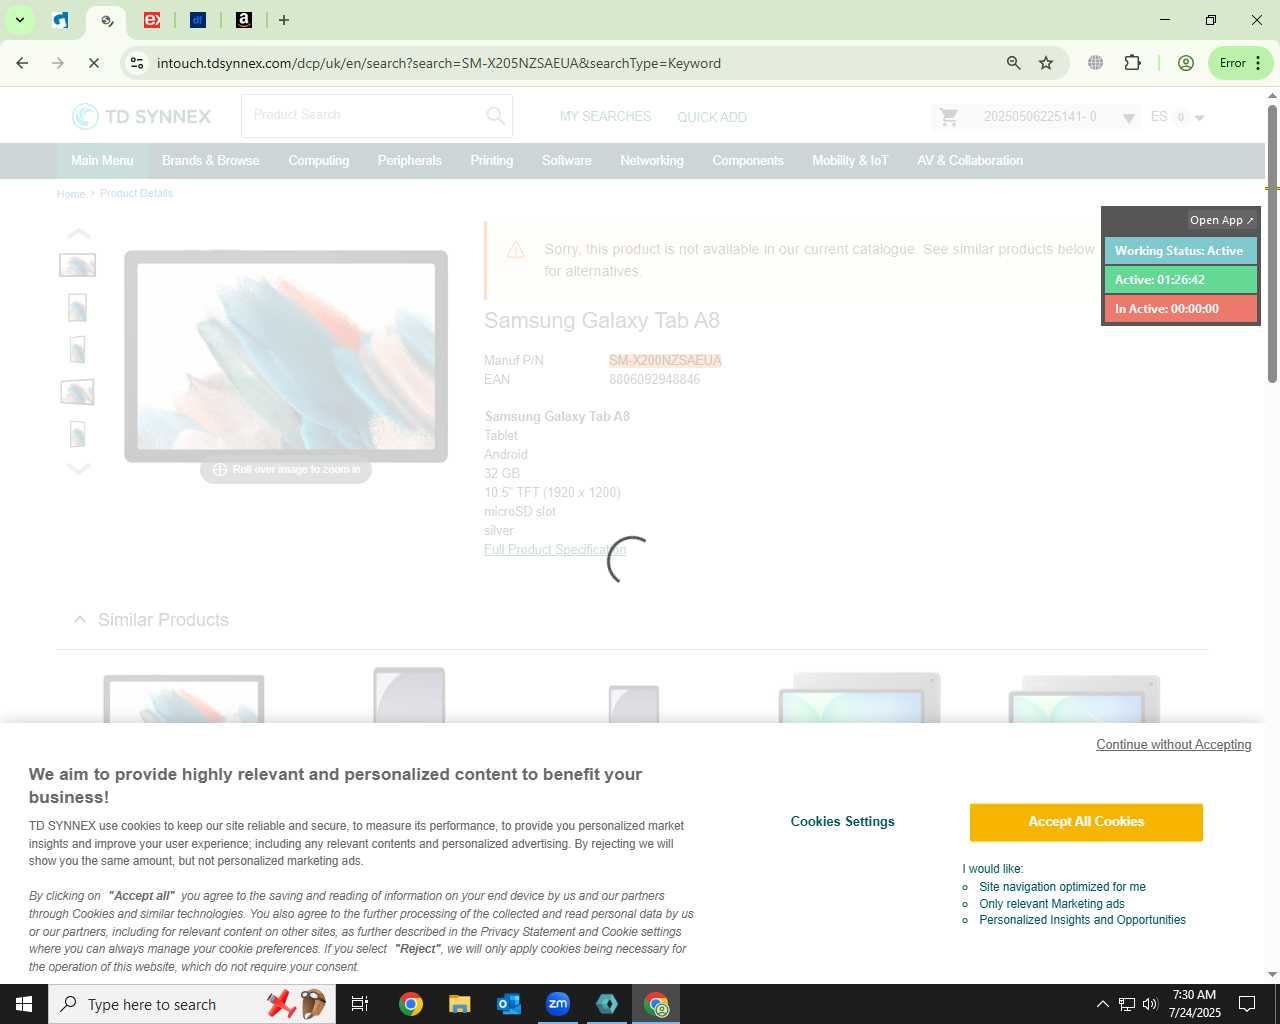Screen dimensions: 1280x1024
Task: Click the Home breadcrumb link
Action: (x=71, y=194)
